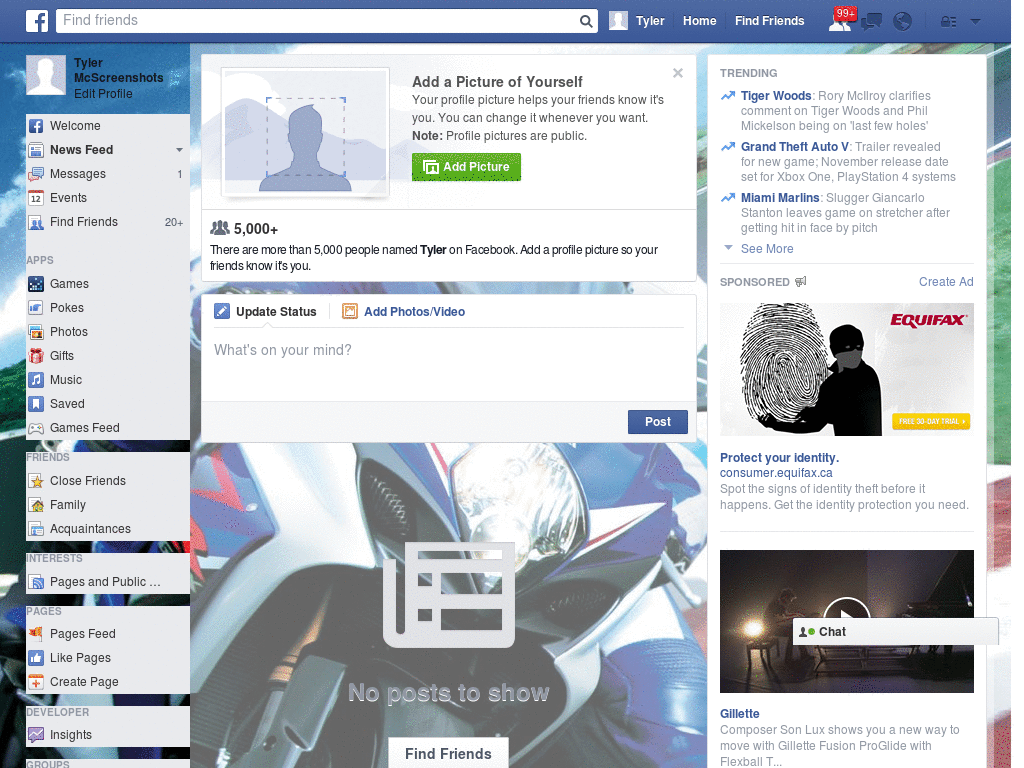The height and width of the screenshot is (768, 1024).
Task: Open the Tiger Woods trending topic
Action: [x=776, y=96]
